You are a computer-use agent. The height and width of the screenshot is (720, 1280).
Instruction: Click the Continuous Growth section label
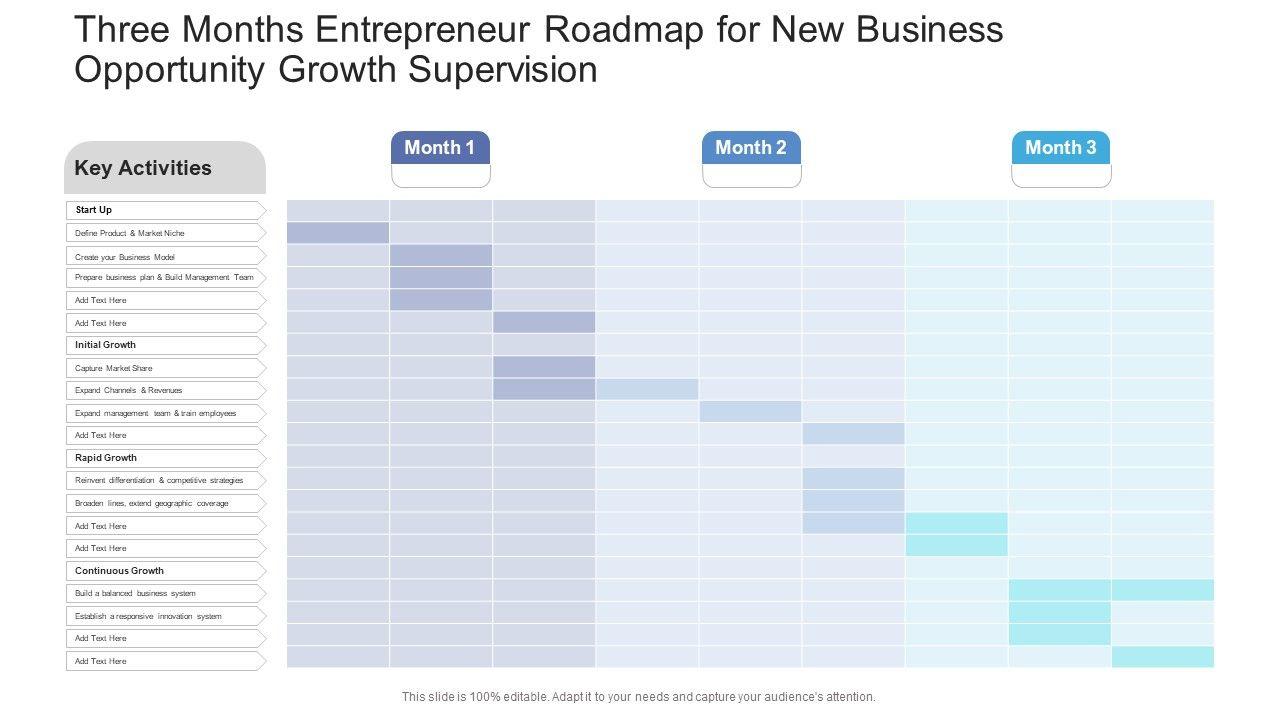[x=119, y=571]
